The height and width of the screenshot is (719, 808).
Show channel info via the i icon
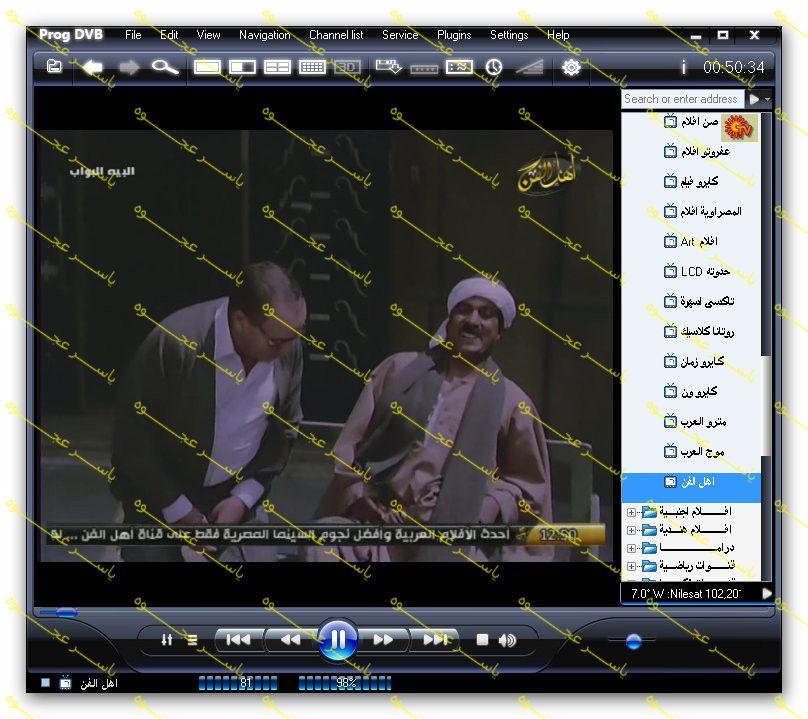683,67
